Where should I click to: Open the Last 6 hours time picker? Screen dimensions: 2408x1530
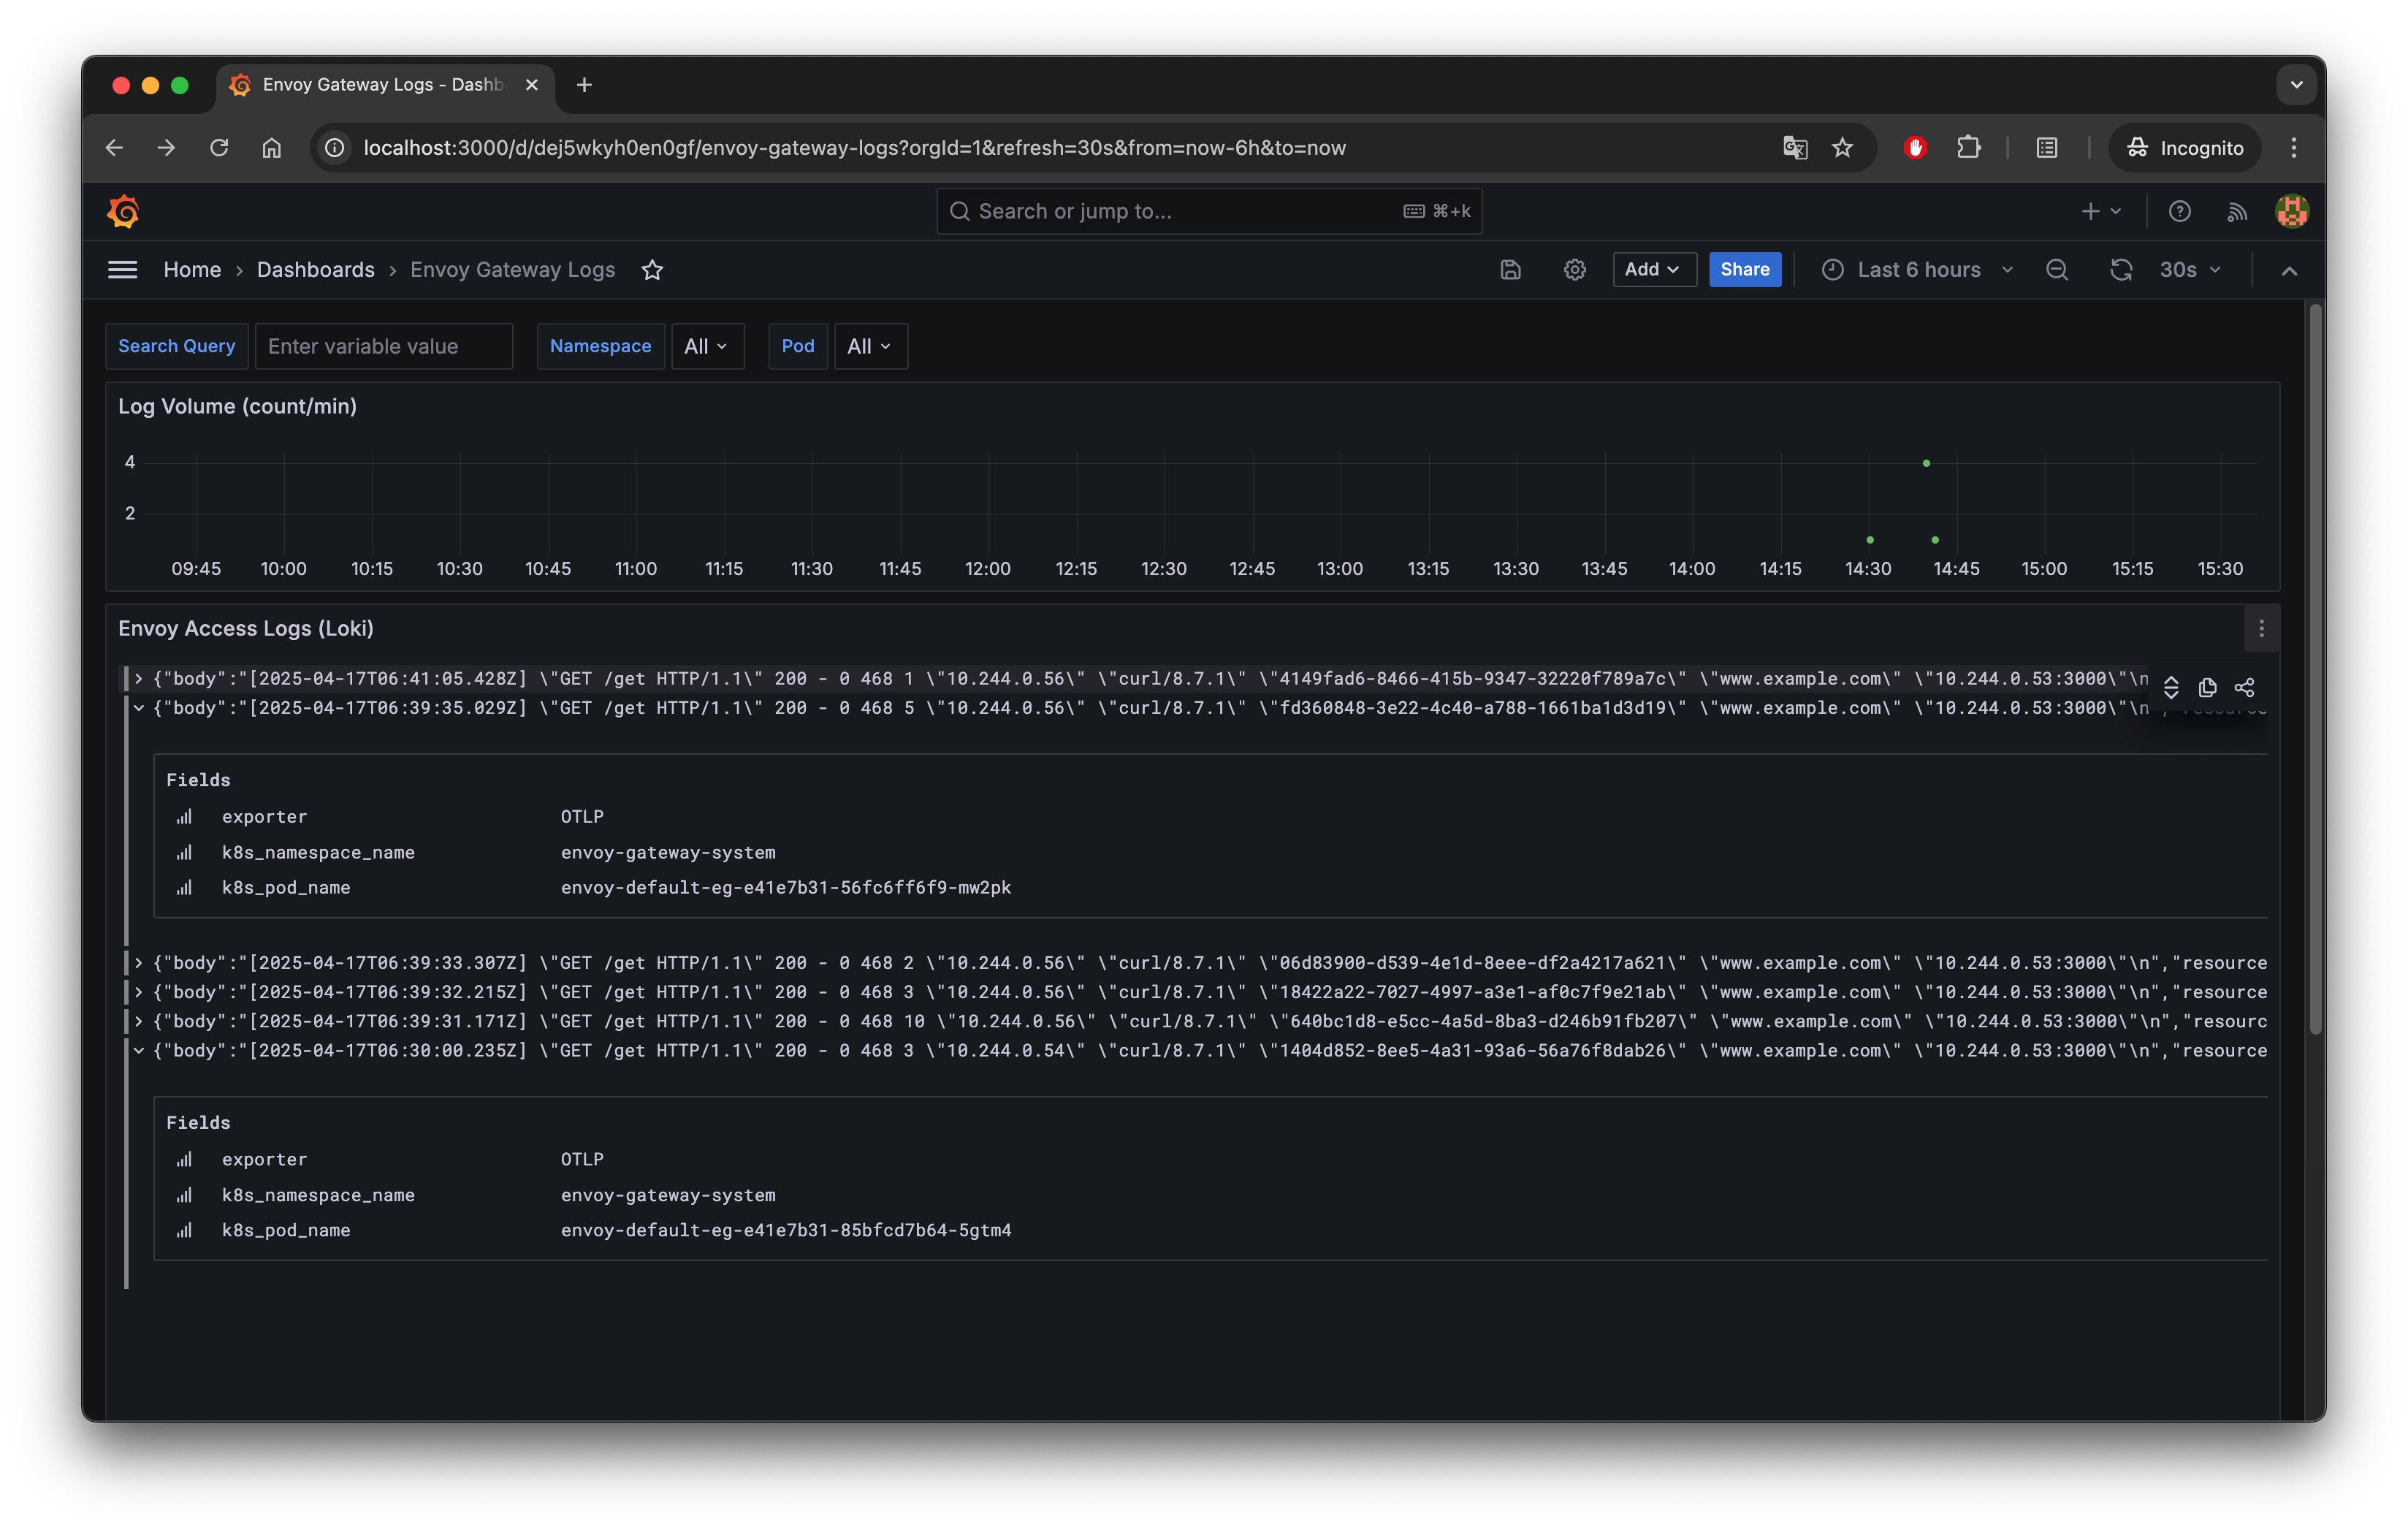[x=1917, y=270]
